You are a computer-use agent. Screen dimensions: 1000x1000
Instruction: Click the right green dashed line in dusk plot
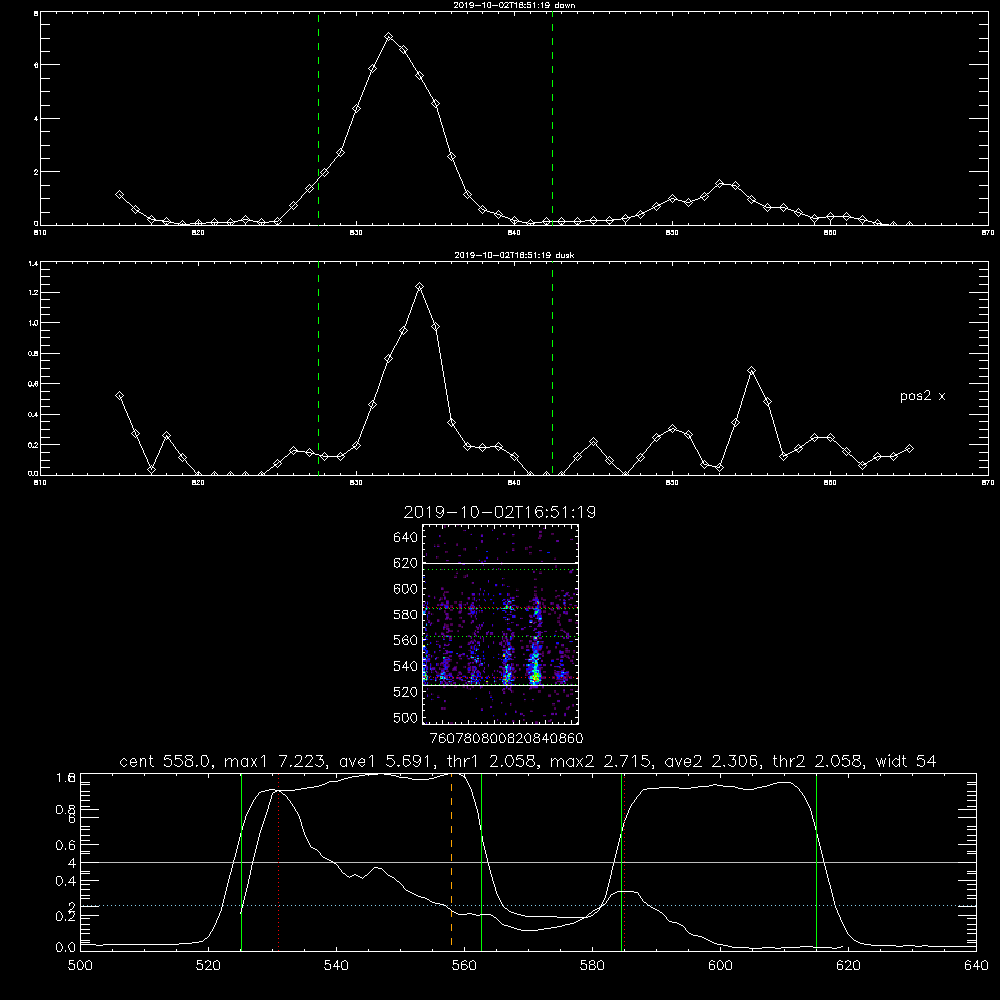tap(552, 368)
